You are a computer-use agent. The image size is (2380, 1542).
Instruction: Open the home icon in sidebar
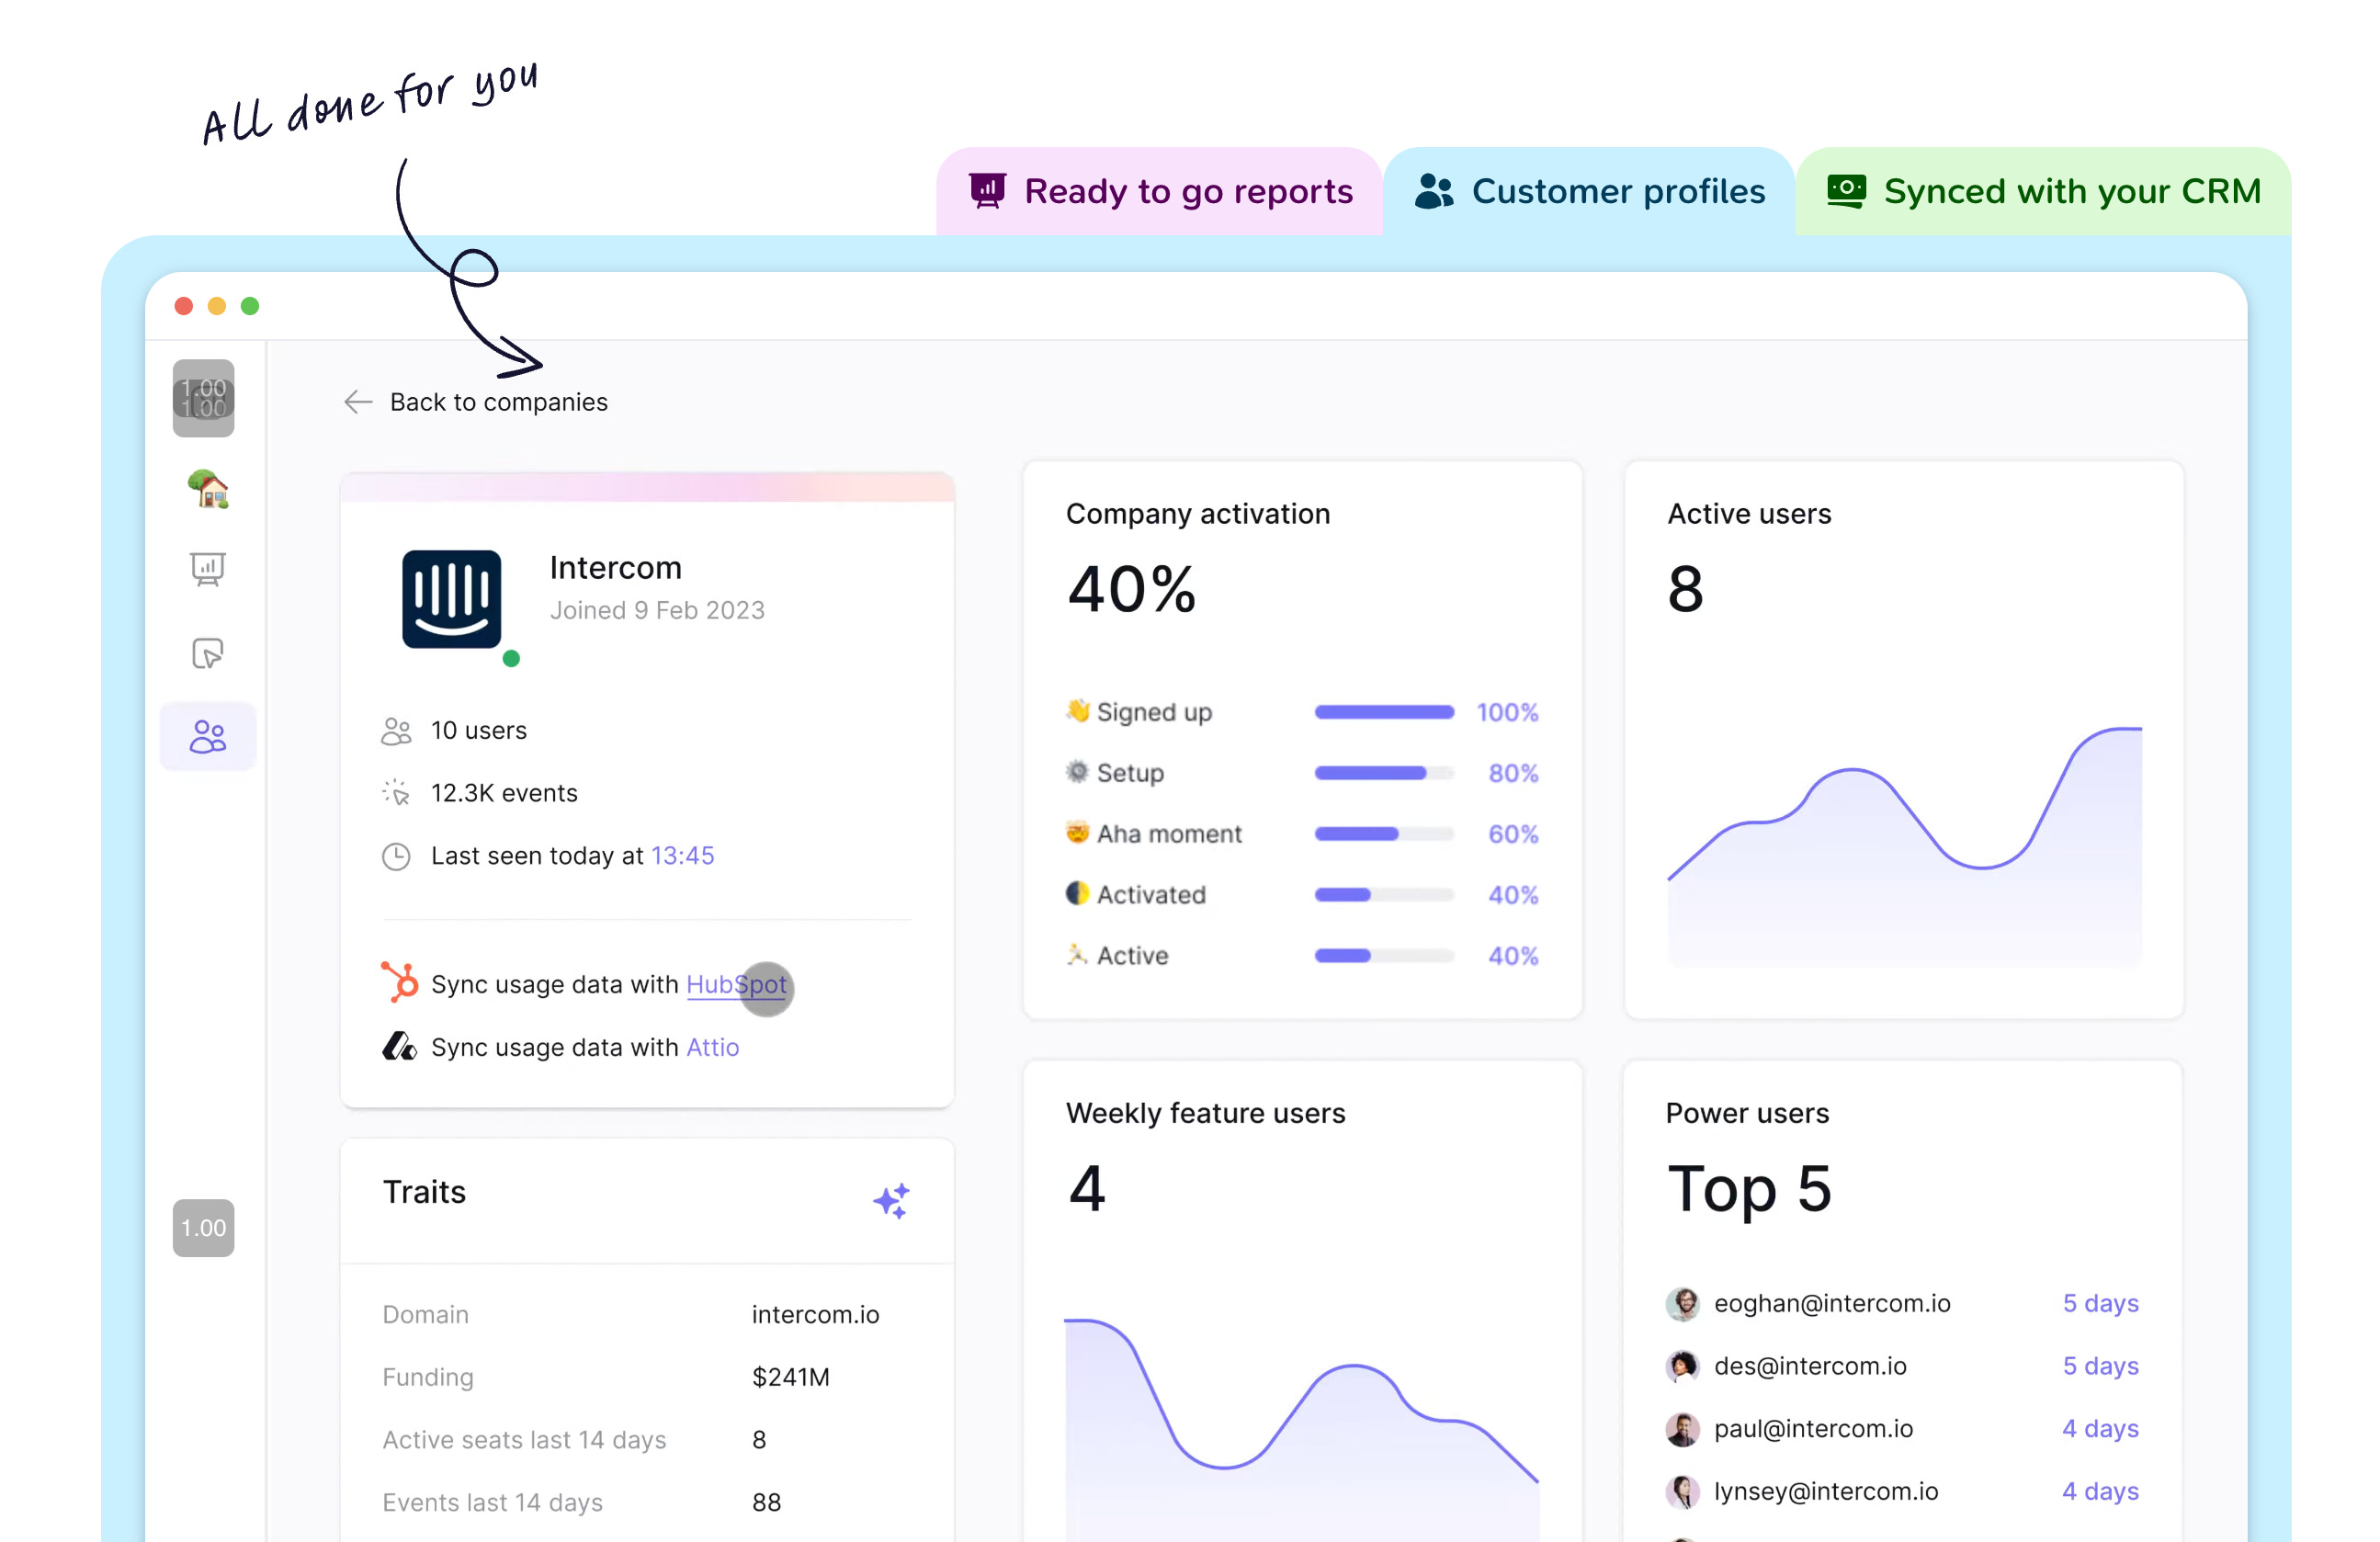click(x=208, y=489)
